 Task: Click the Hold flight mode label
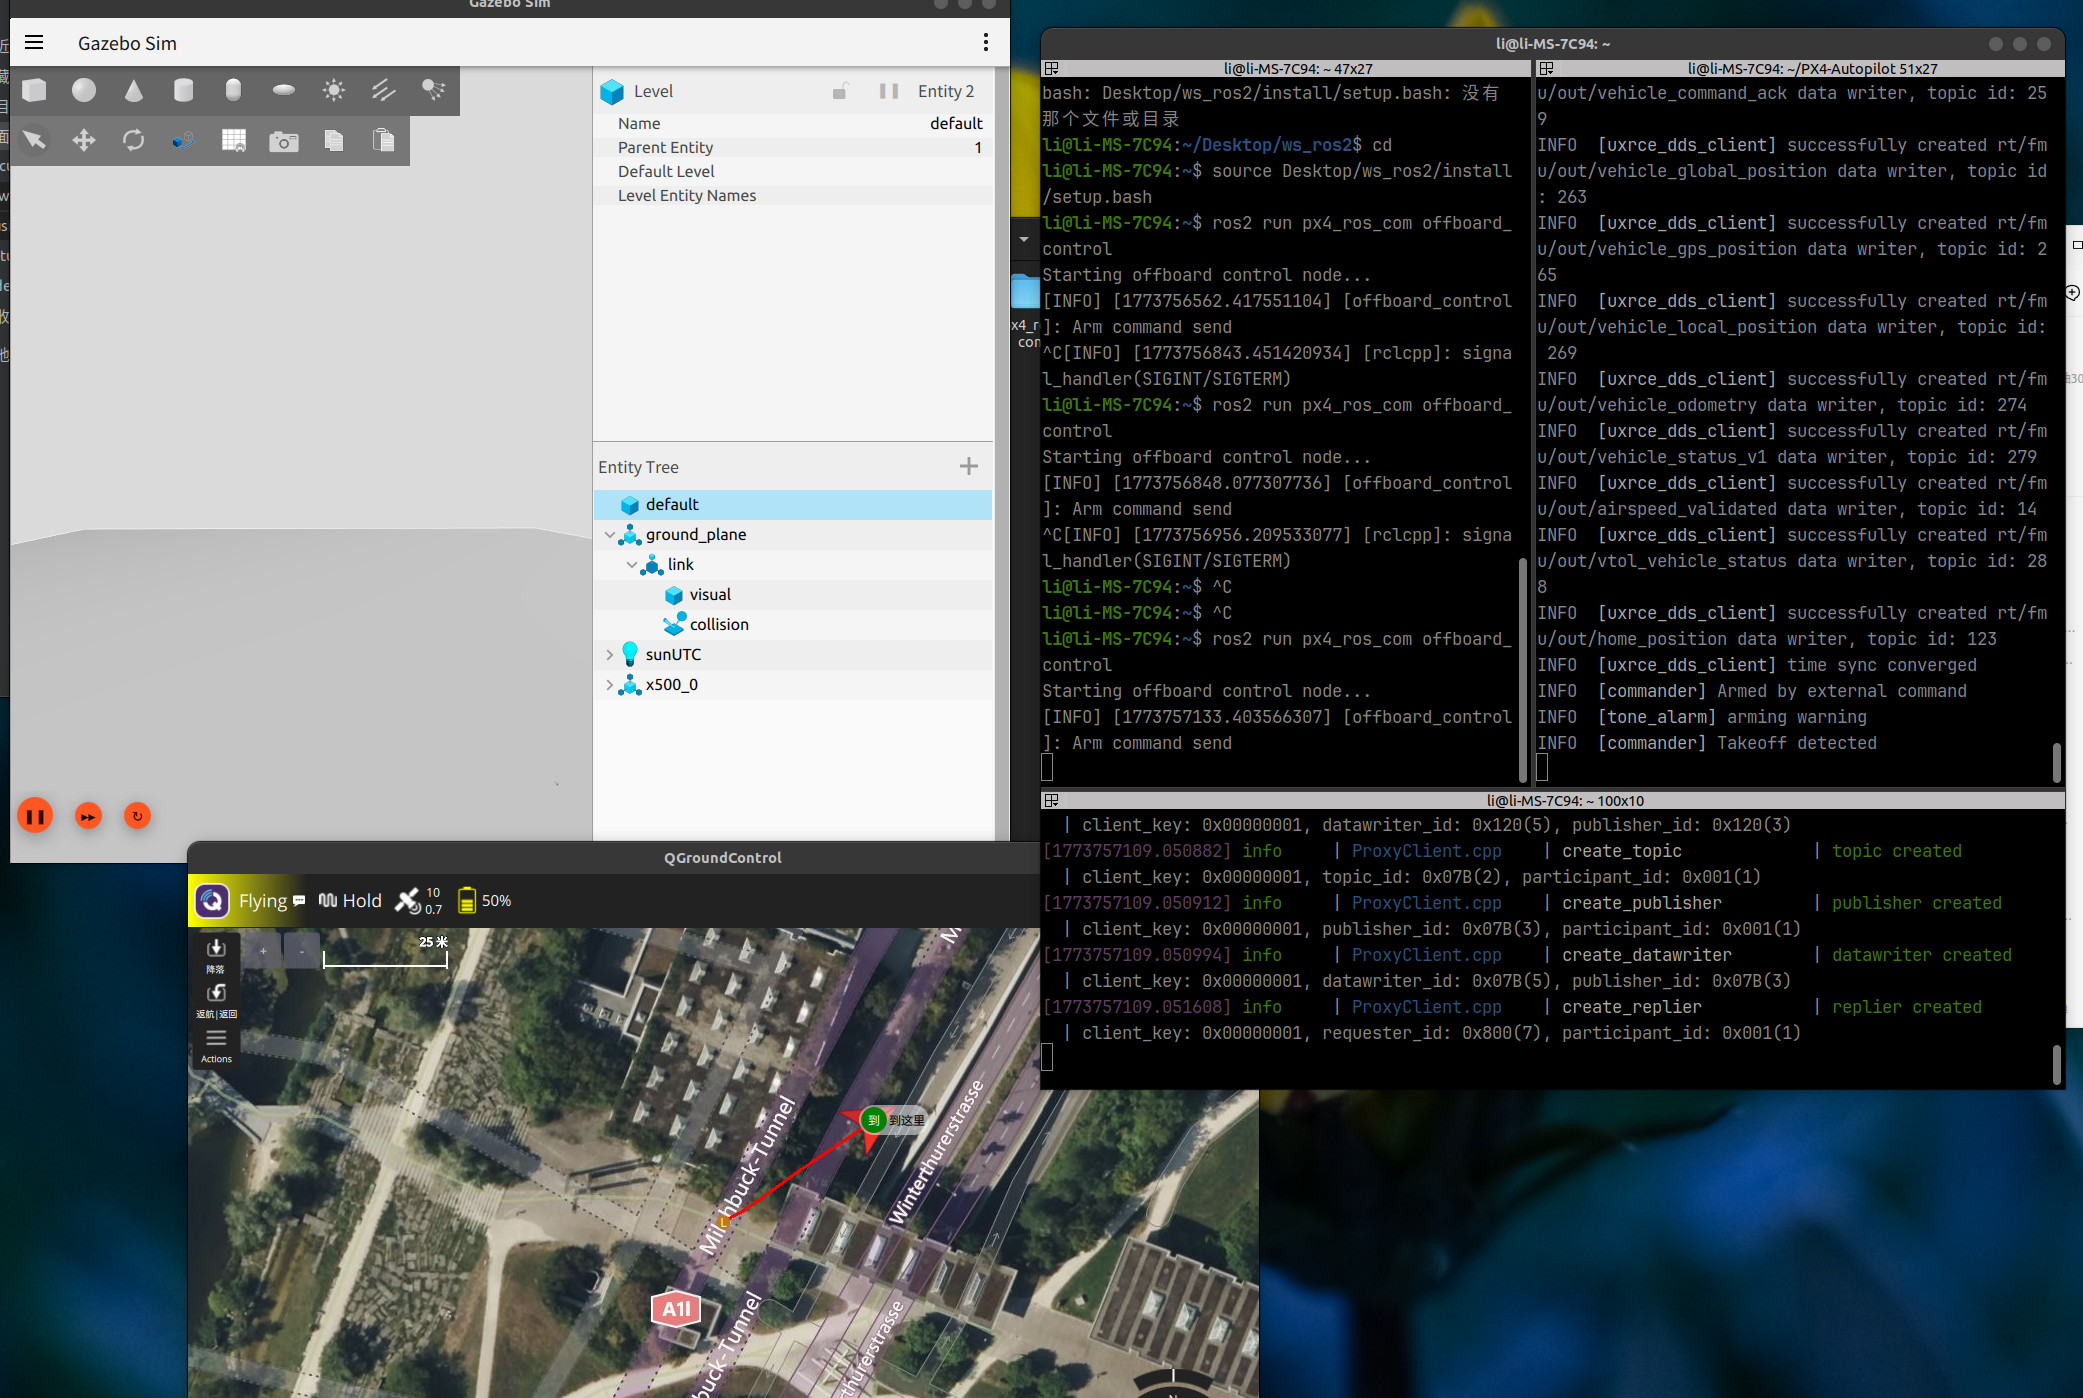(x=361, y=901)
